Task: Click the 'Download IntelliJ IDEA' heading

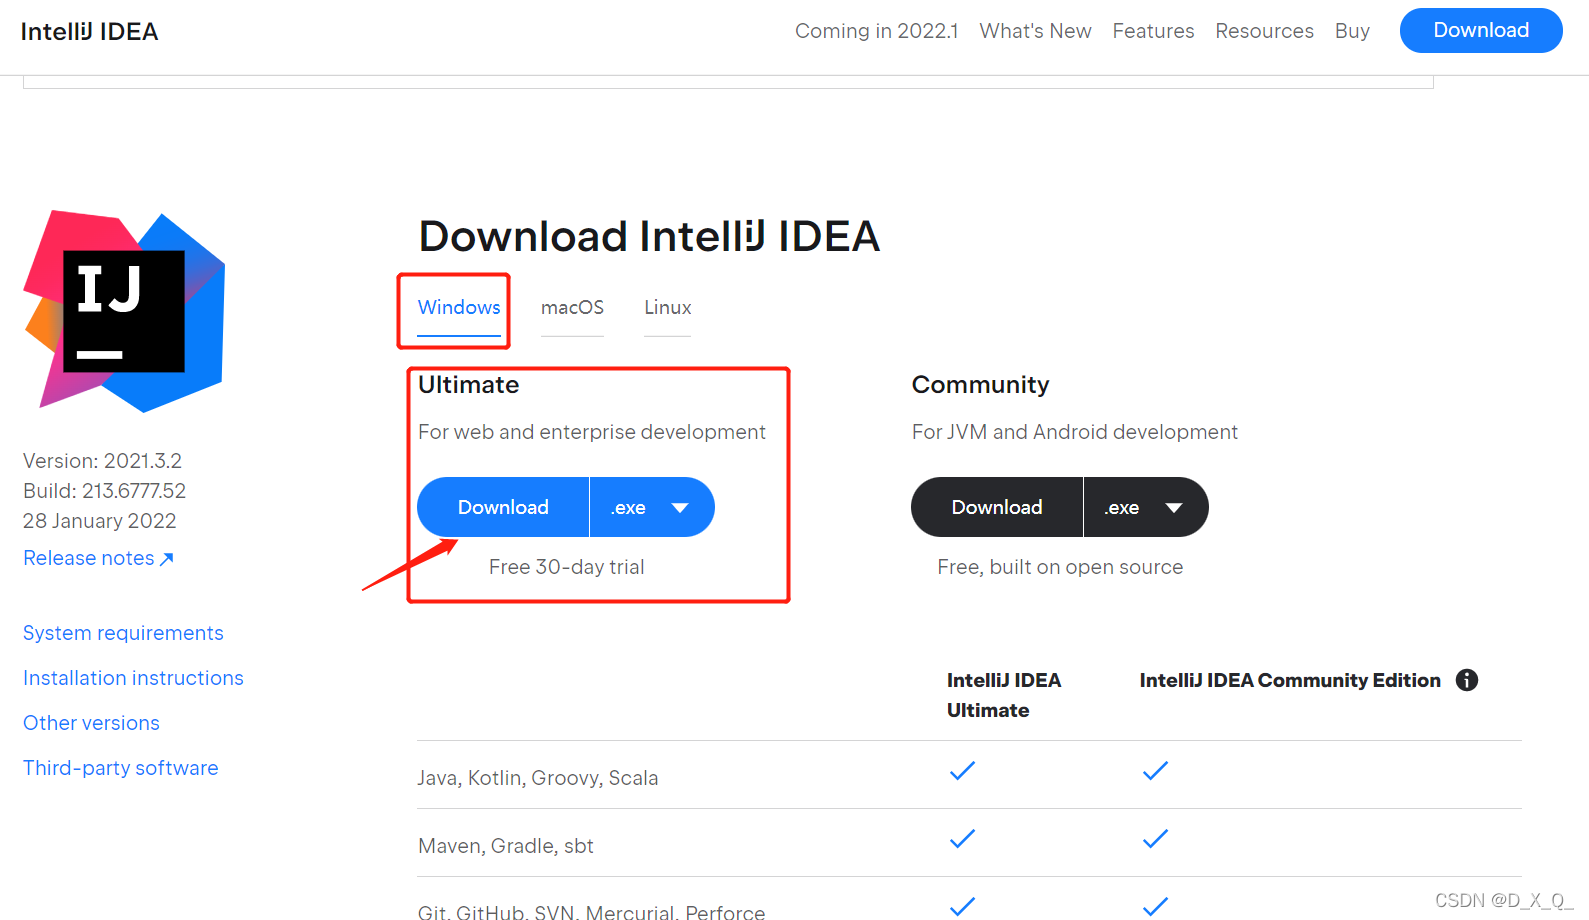Action: tap(649, 237)
